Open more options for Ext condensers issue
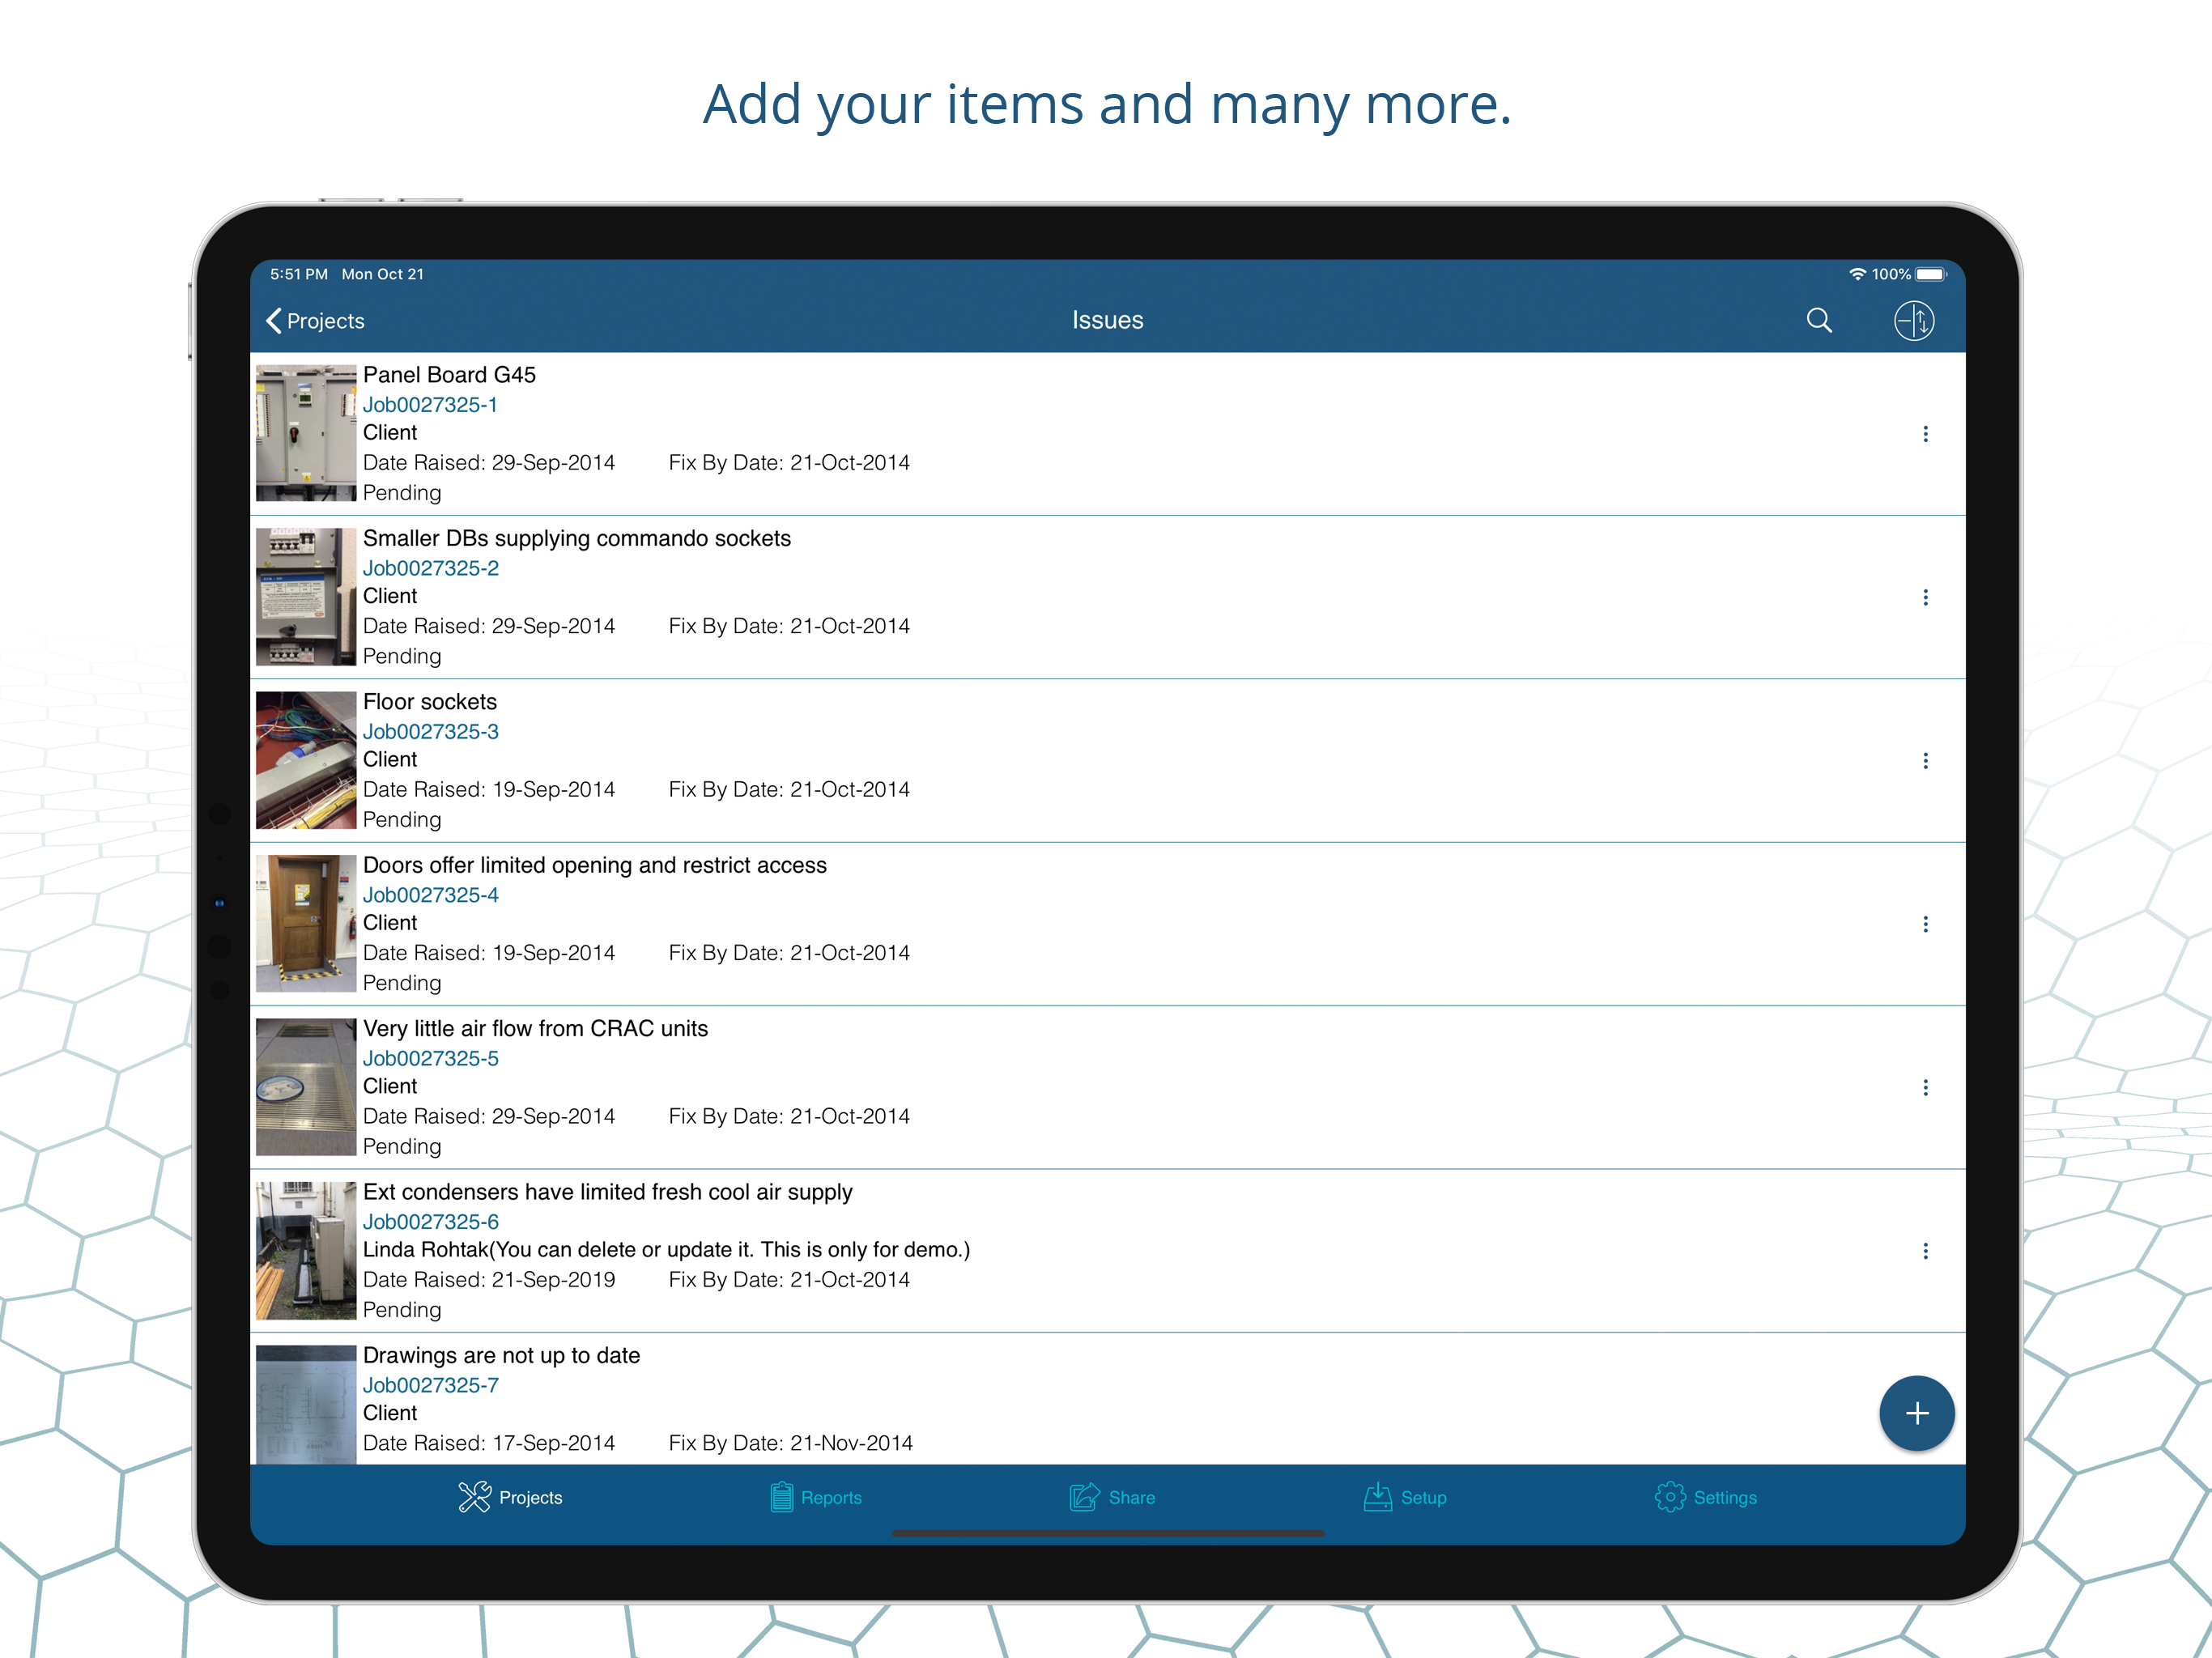This screenshot has width=2212, height=1658. coord(1924,1251)
